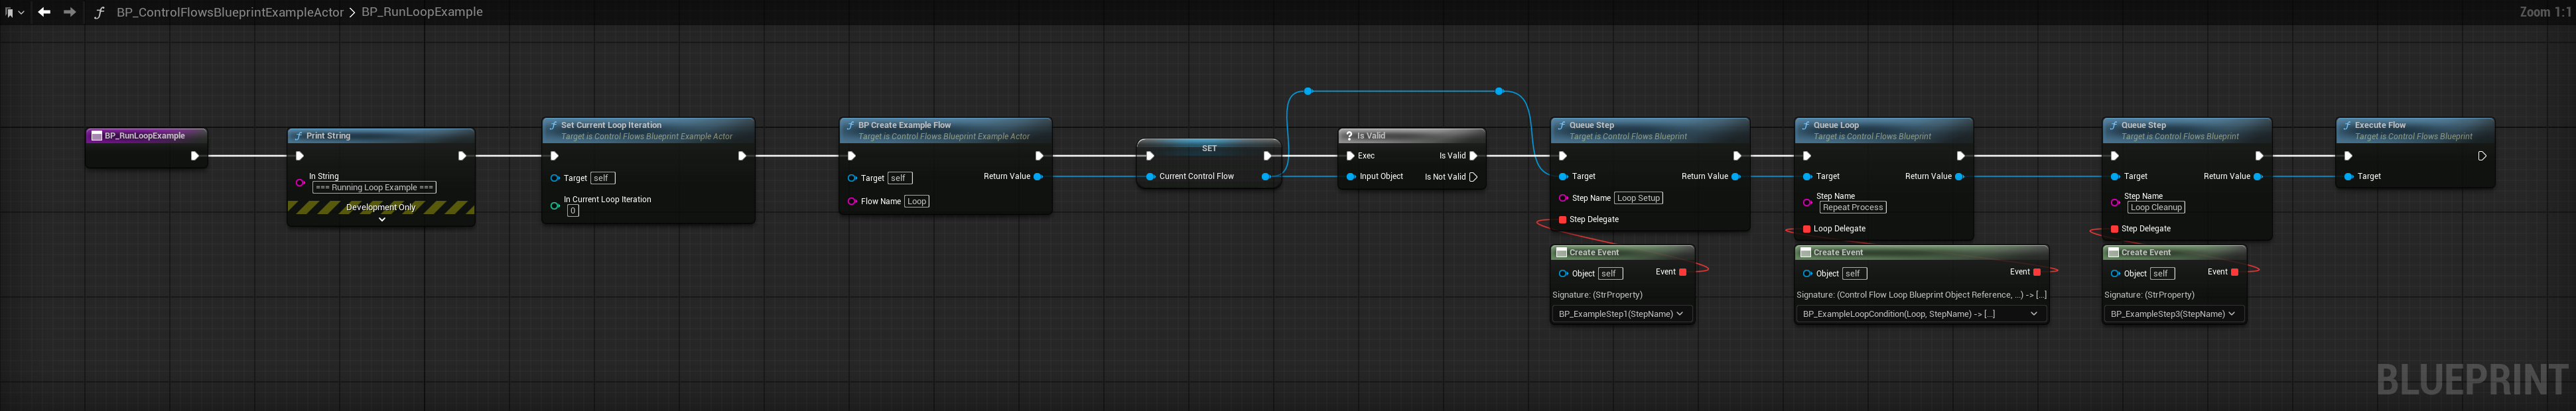Viewport: 2576px width, 411px height.
Task: Click the Queue Loop function icon
Action: [x=1805, y=126]
